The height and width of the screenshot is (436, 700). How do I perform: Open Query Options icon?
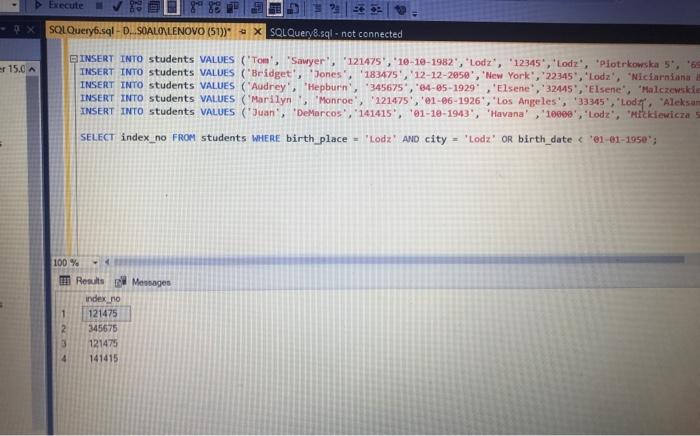154,7
